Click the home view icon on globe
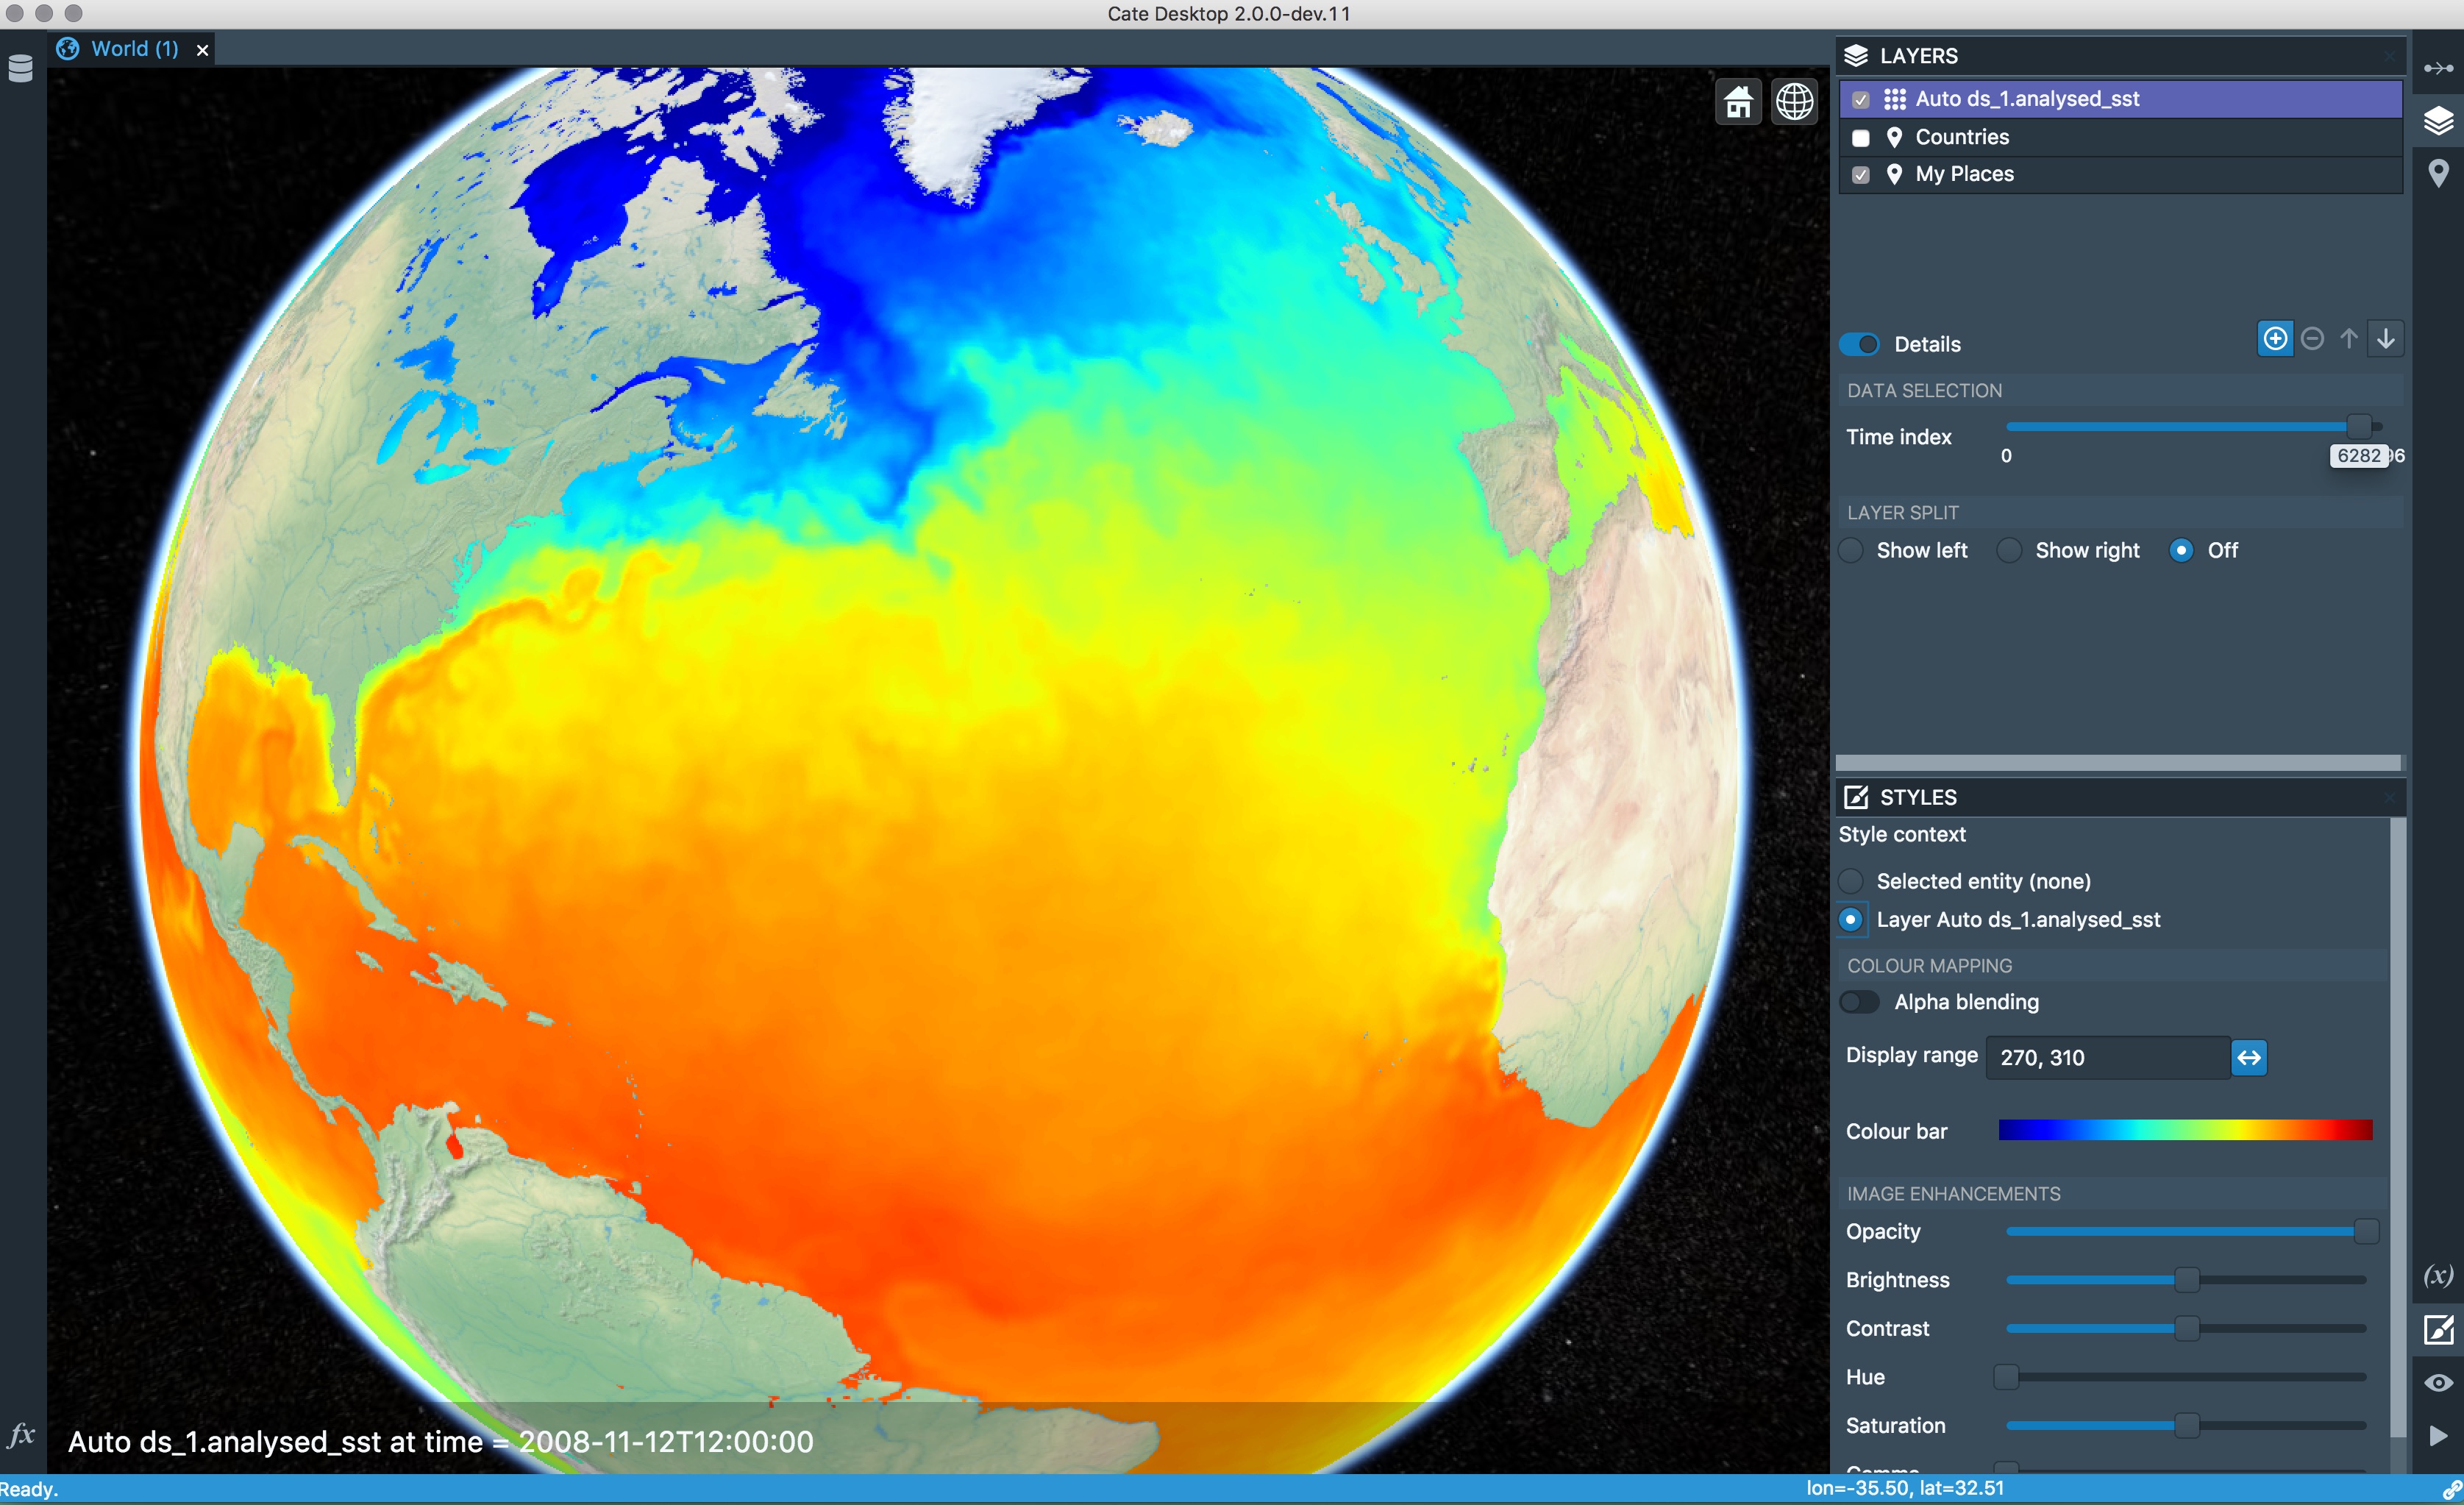 pos(1738,102)
